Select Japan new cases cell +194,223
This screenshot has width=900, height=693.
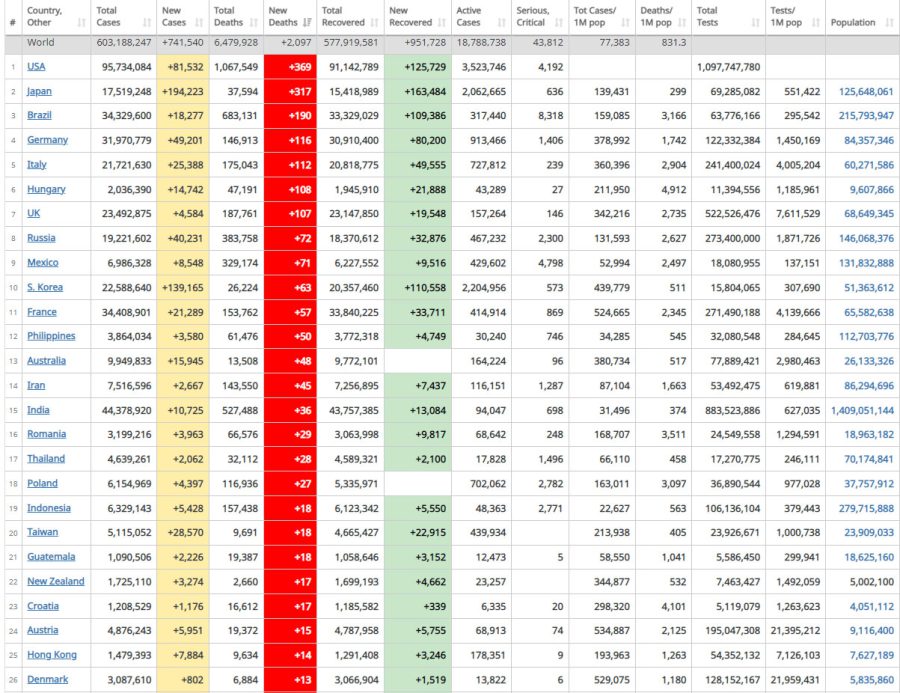(x=182, y=91)
